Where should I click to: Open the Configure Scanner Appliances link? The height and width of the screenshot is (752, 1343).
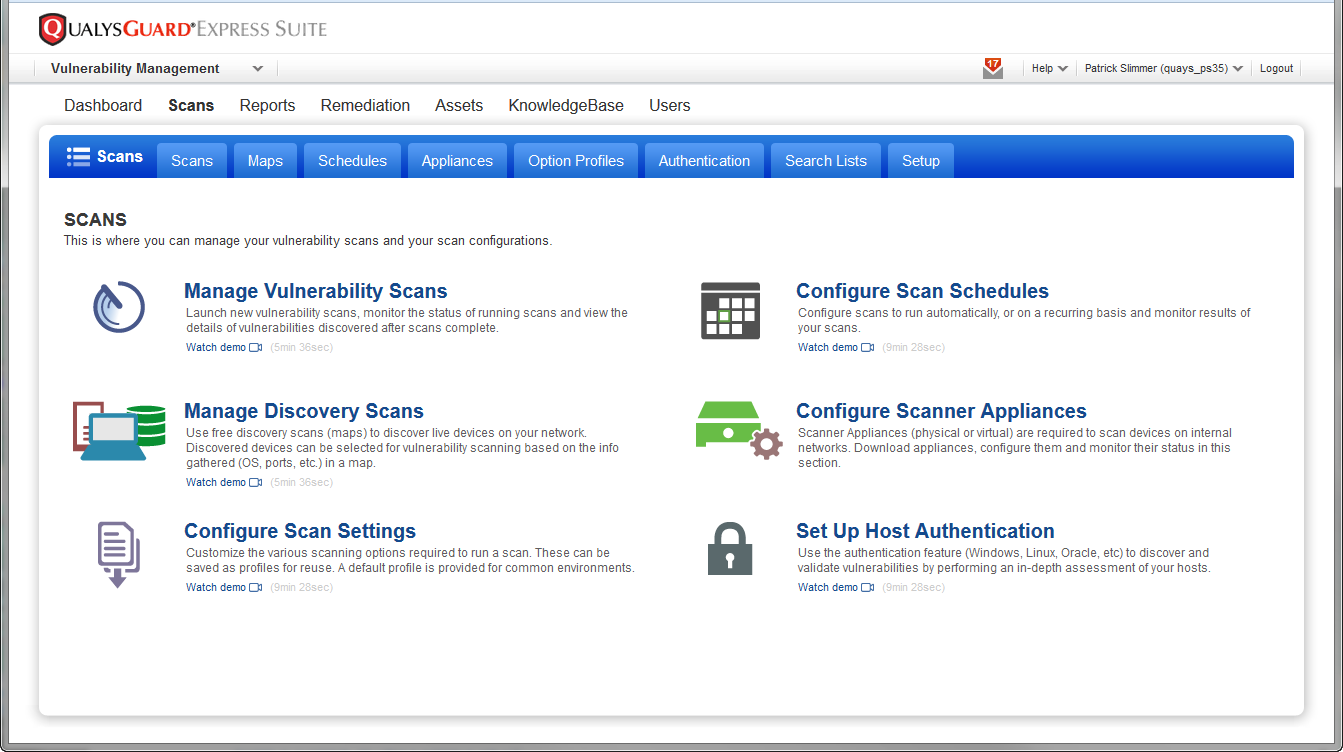click(x=941, y=411)
